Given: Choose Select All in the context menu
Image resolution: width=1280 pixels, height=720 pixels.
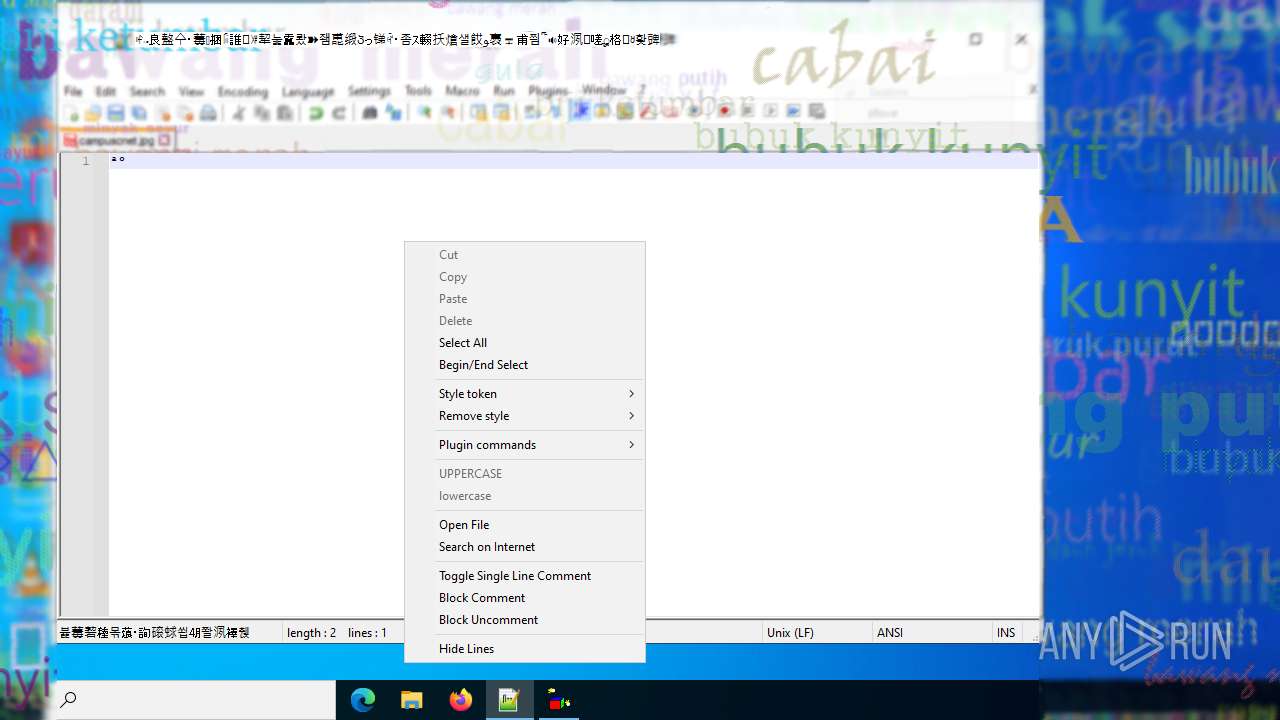Looking at the screenshot, I should 525,343.
